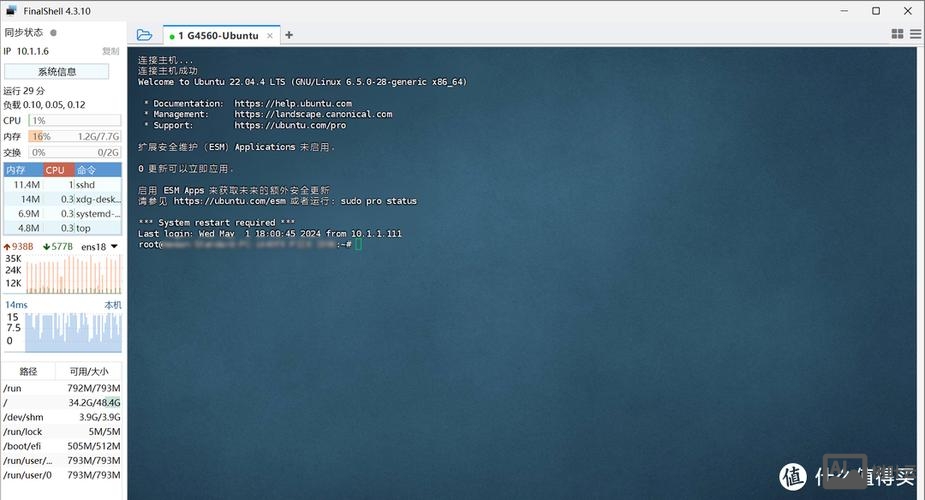The width and height of the screenshot is (925, 500).
Task: Click the 内存 usage bar
Action: pos(75,136)
